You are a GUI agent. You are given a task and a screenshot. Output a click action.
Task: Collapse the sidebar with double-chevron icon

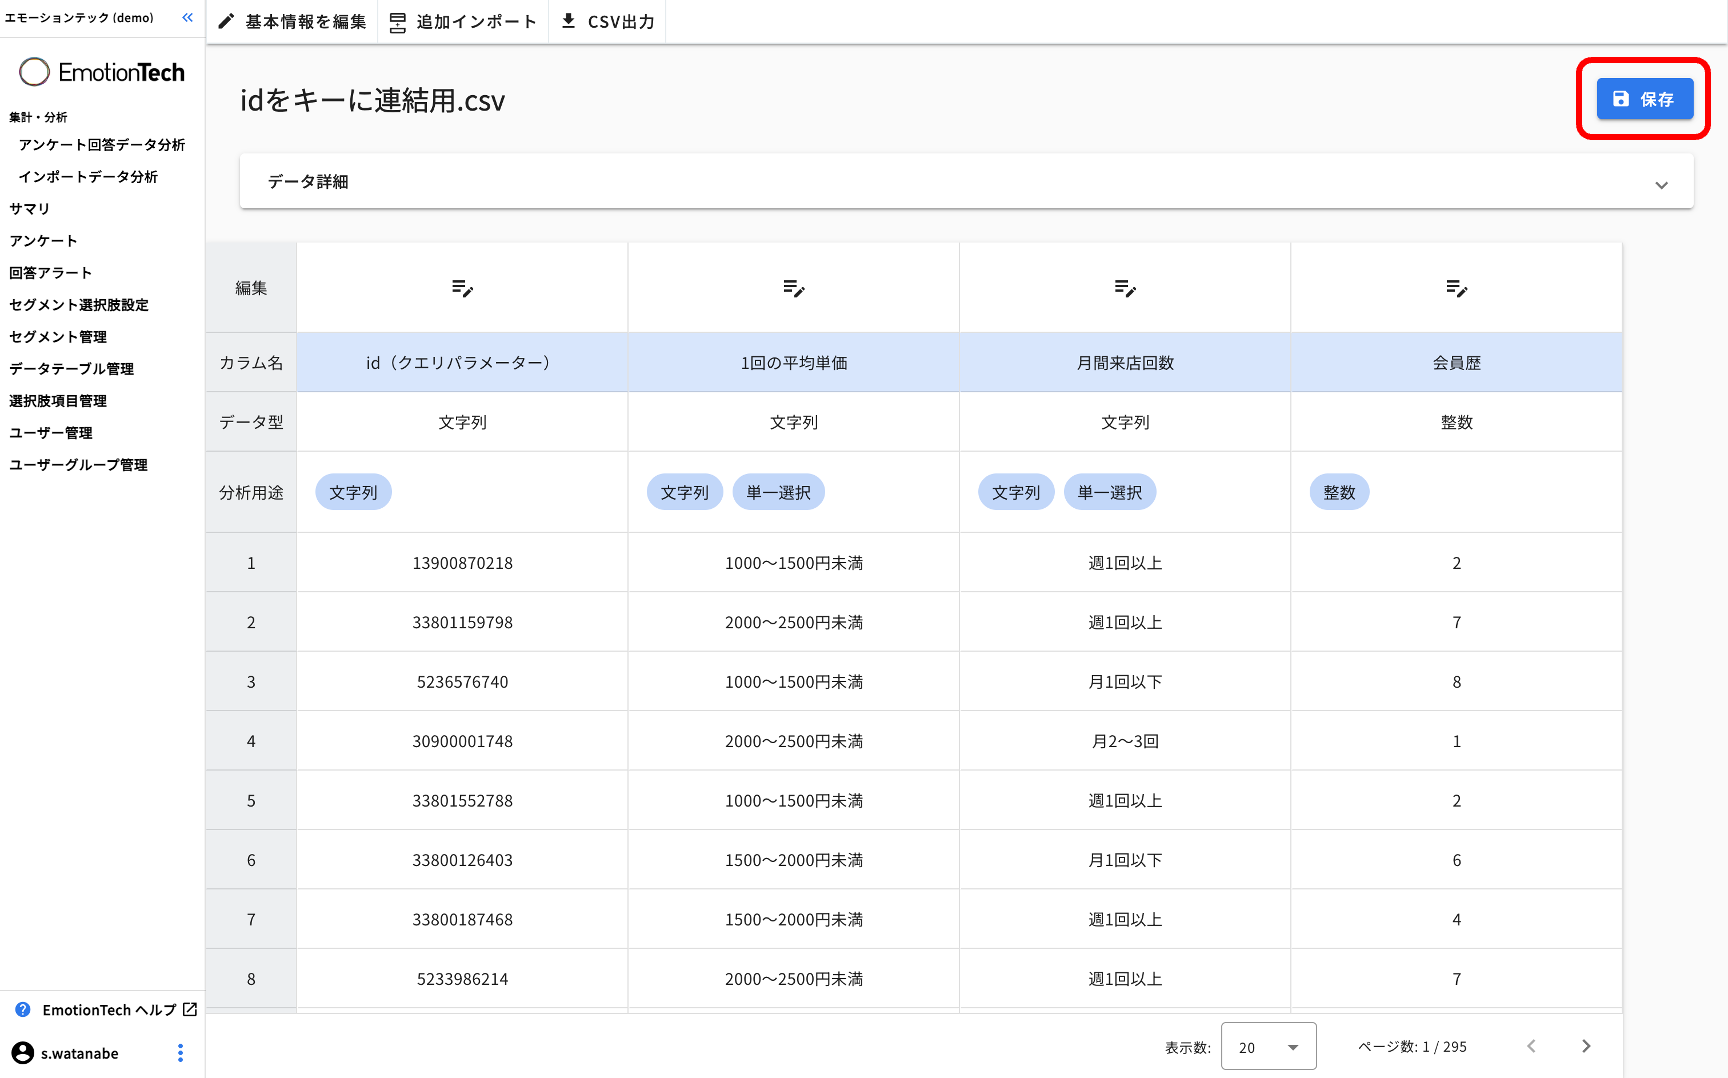(x=187, y=18)
